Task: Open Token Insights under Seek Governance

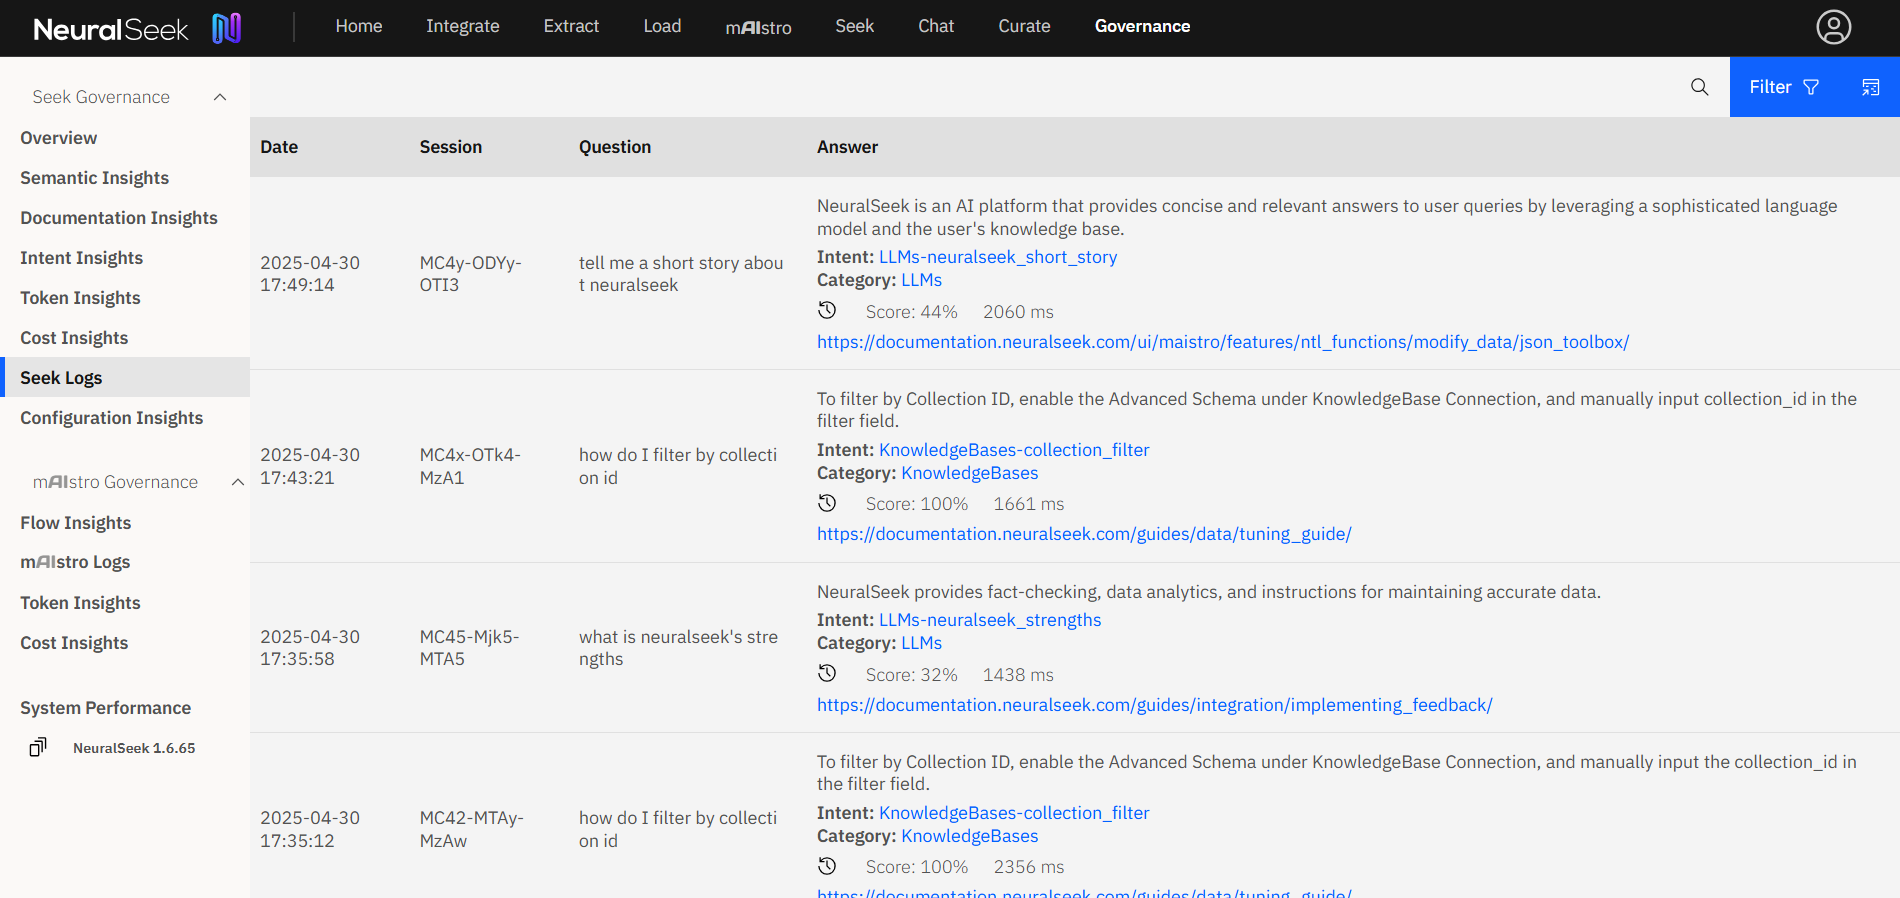Action: pyautogui.click(x=80, y=298)
